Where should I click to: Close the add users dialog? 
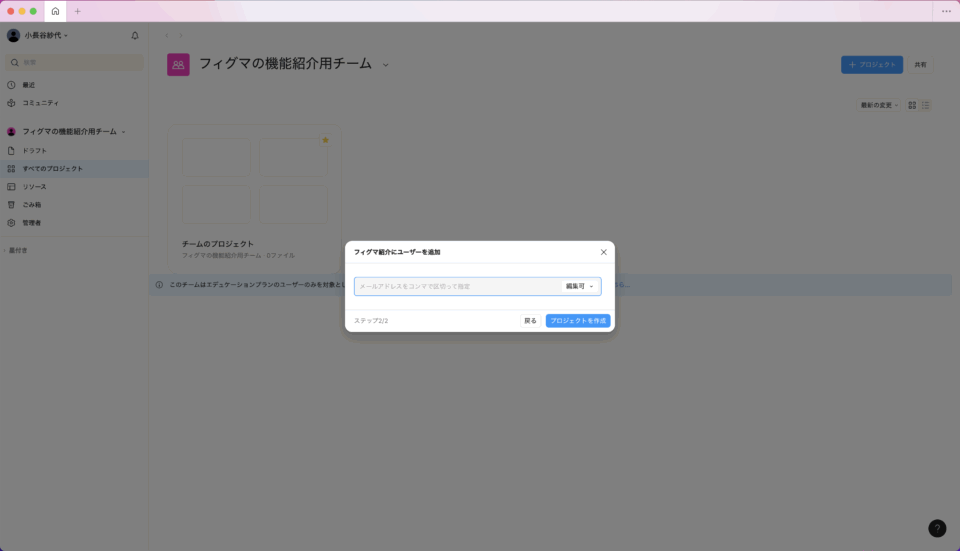[x=603, y=252]
